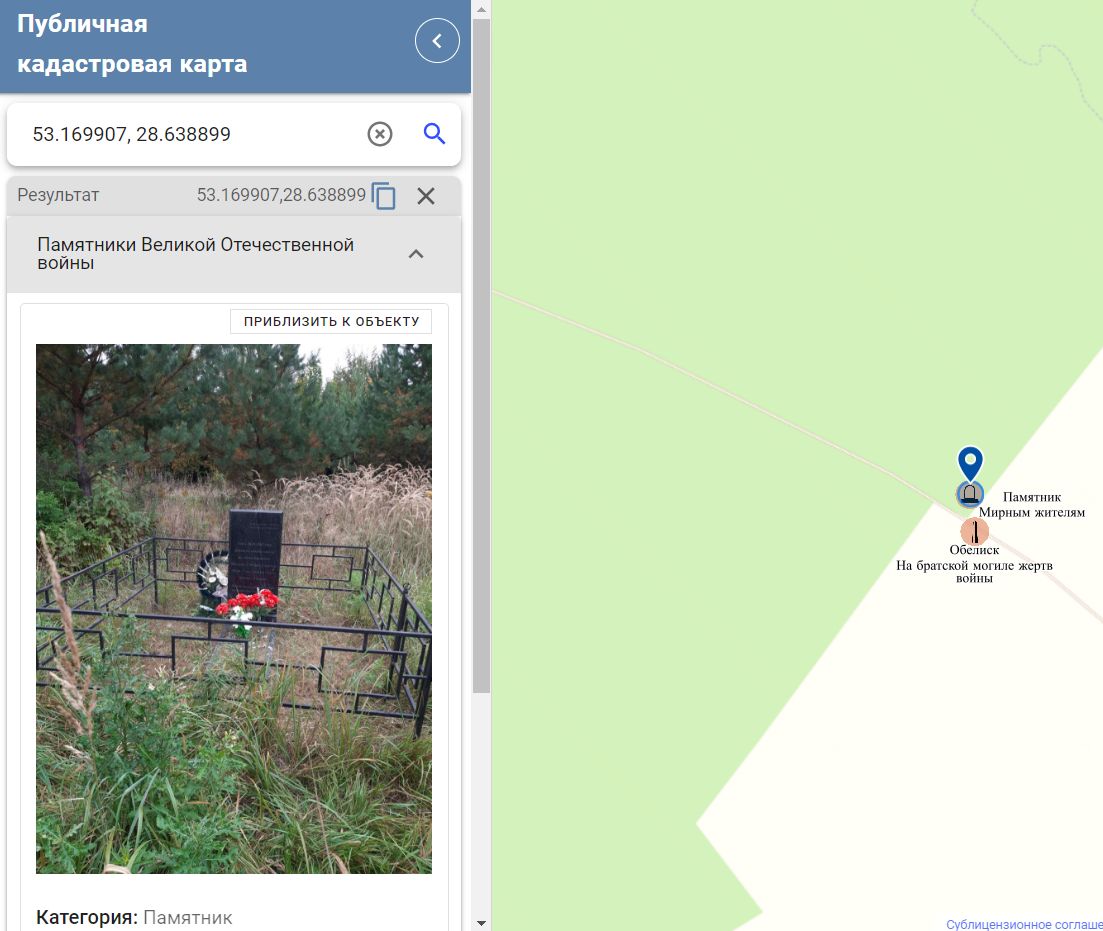Click the sidebar vertical scrollbar thumb
This screenshot has height=931, width=1103.
tap(481, 356)
